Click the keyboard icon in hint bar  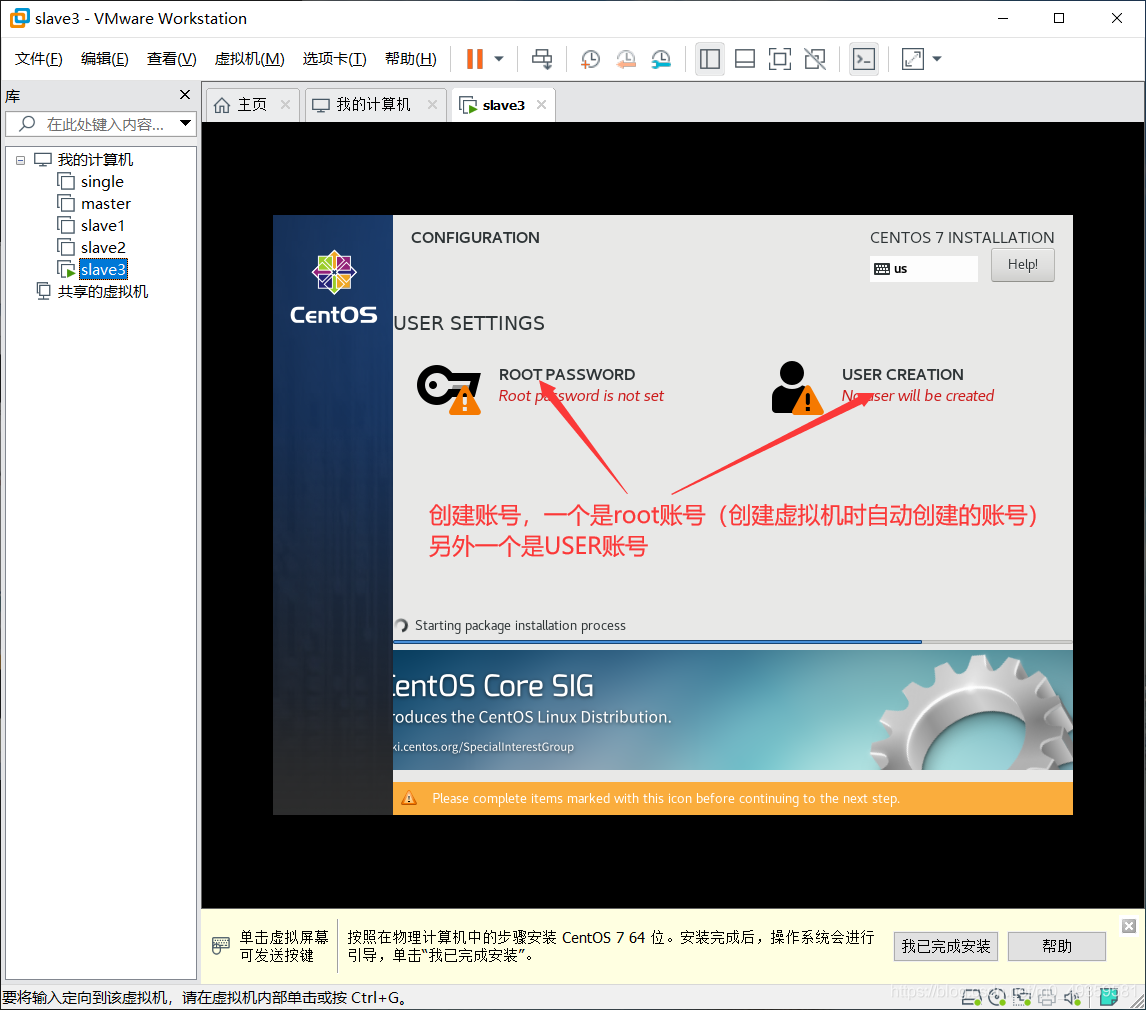coord(221,946)
